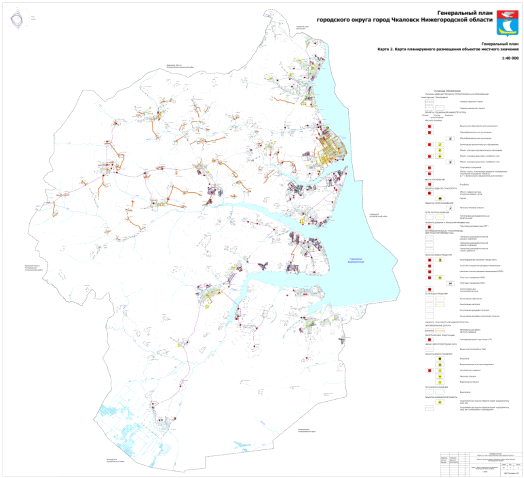Click the northernmost peninsula tip of the district

coord(272,14)
